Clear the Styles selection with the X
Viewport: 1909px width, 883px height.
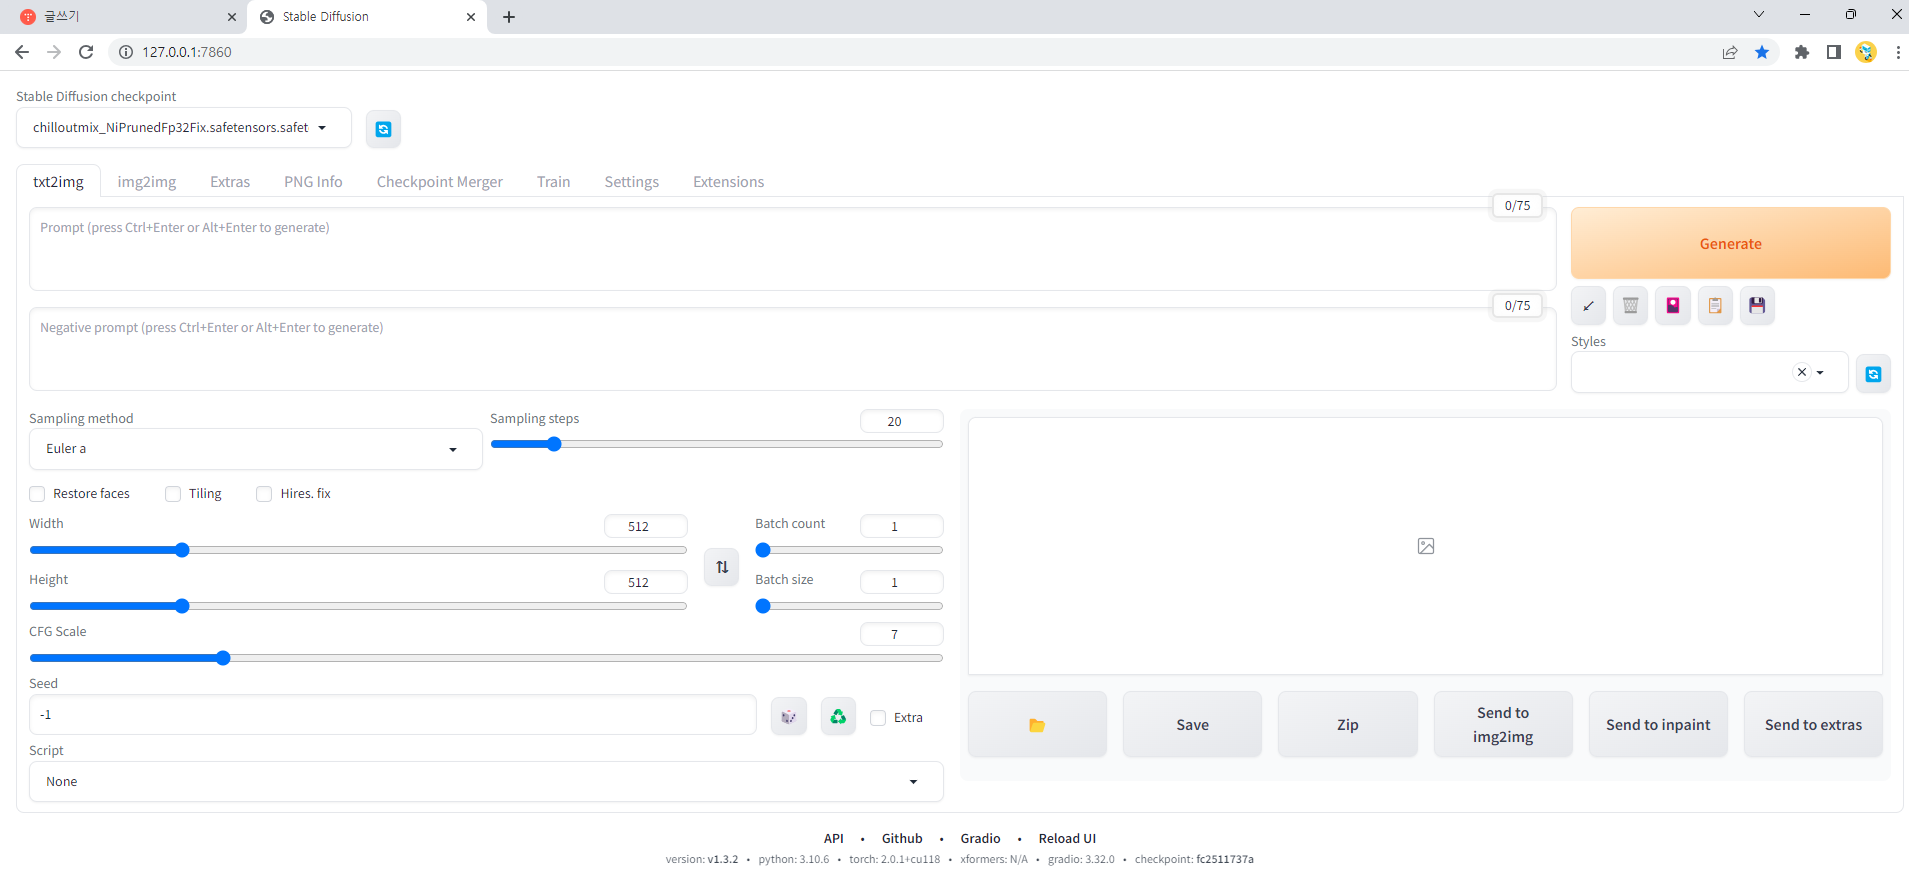pos(1801,372)
